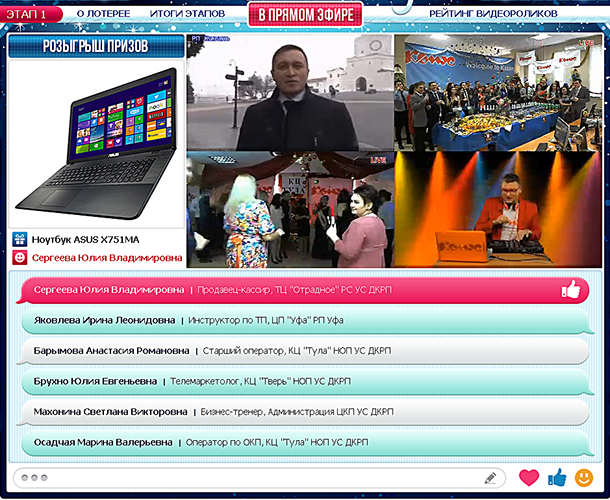This screenshot has height=500, width=610.
Task: Select the Махонина Светлана Викторовна chat row
Action: [x=303, y=412]
